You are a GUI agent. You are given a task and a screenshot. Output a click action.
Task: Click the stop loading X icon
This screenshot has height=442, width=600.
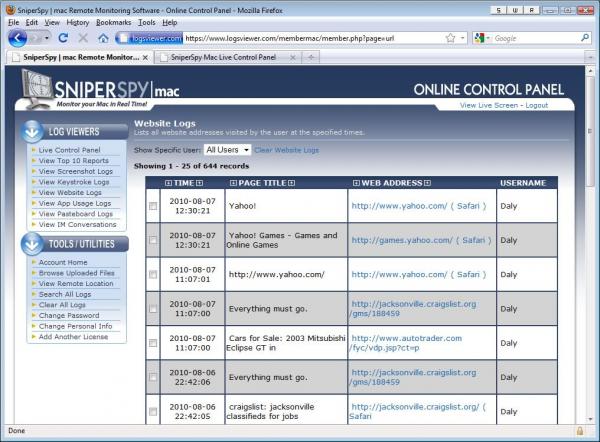click(83, 38)
